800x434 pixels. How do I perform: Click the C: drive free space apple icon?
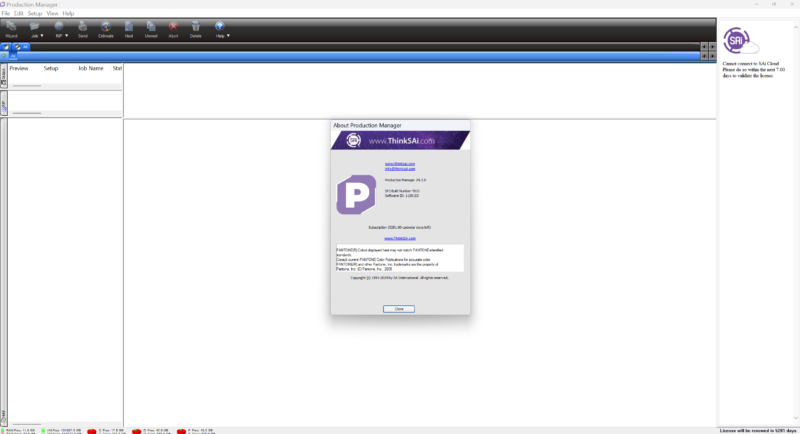(92, 431)
